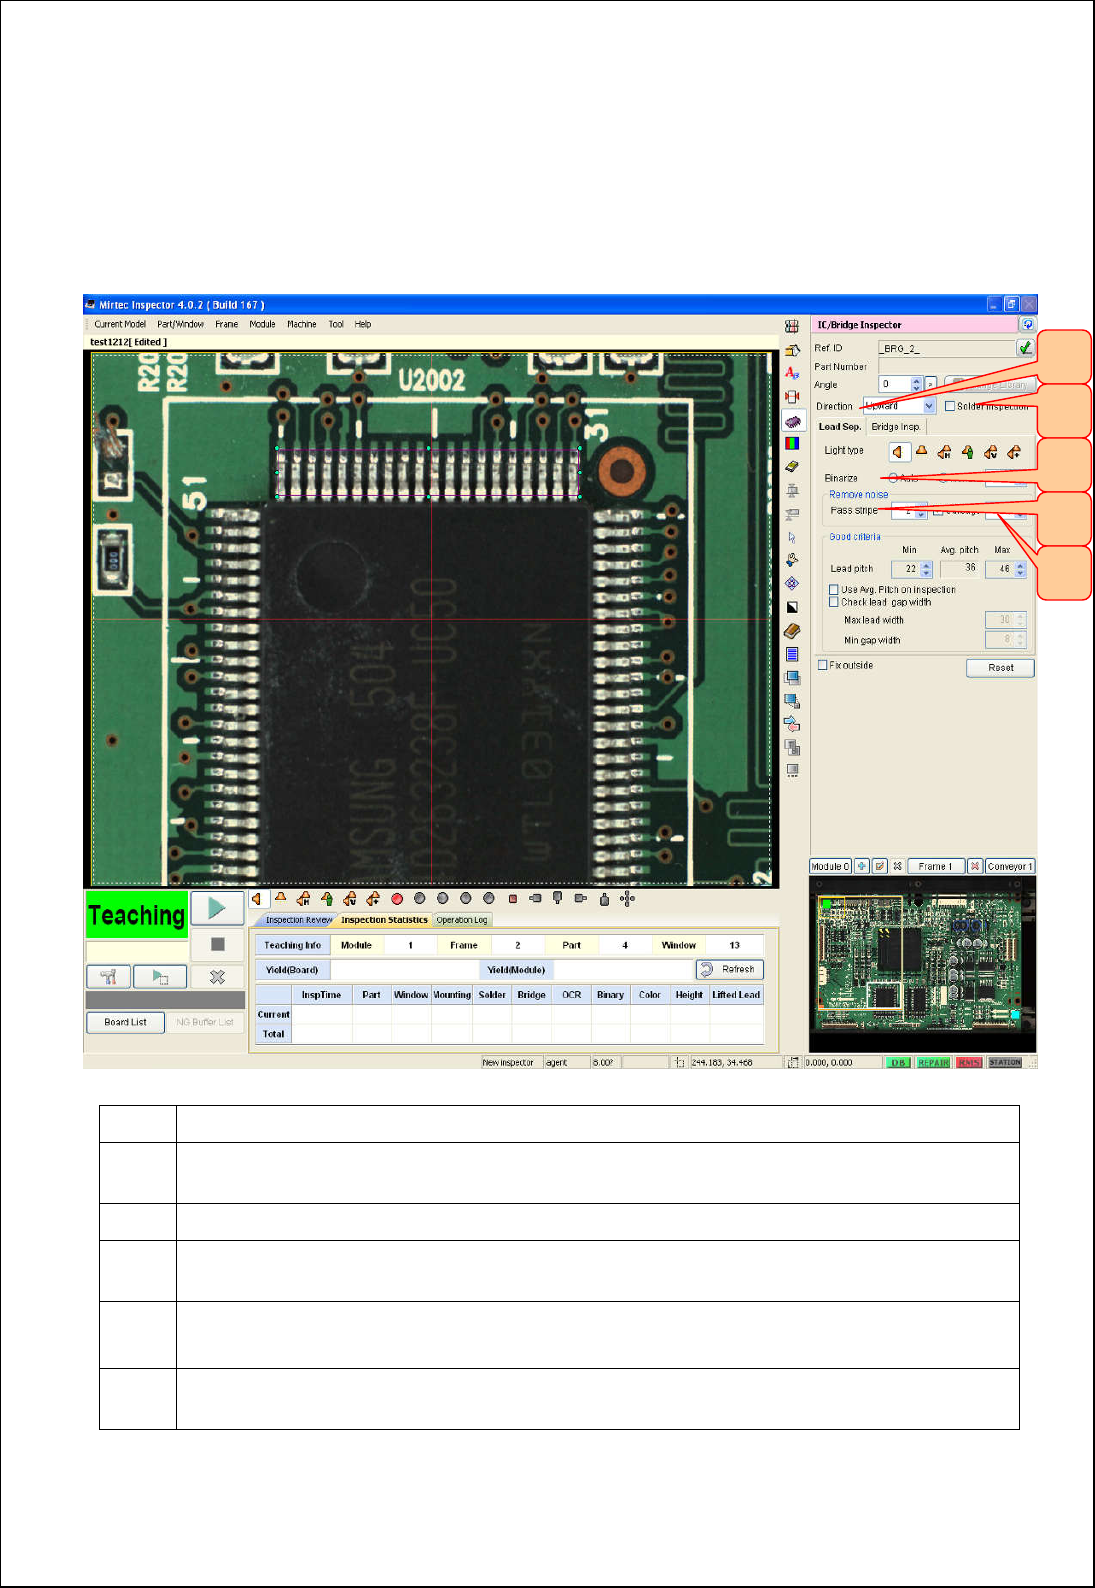Viewport: 1095px width, 1588px height.
Task: Click the blue list lines icon in toolbar
Action: point(792,654)
